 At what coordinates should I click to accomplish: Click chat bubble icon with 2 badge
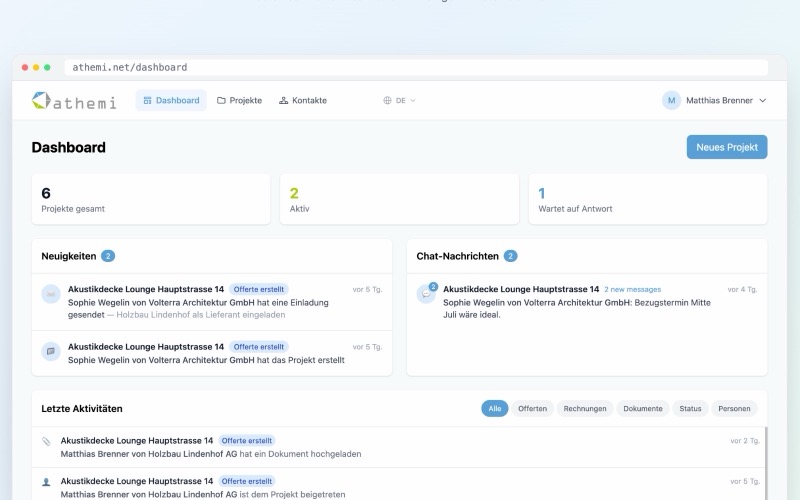pos(427,293)
